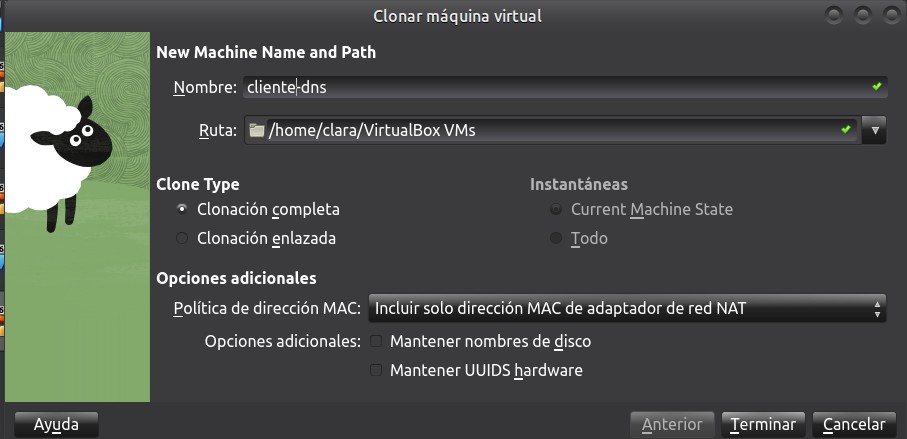This screenshot has width=907, height=439.
Task: Click the folder icon in Ruta field
Action: (x=256, y=130)
